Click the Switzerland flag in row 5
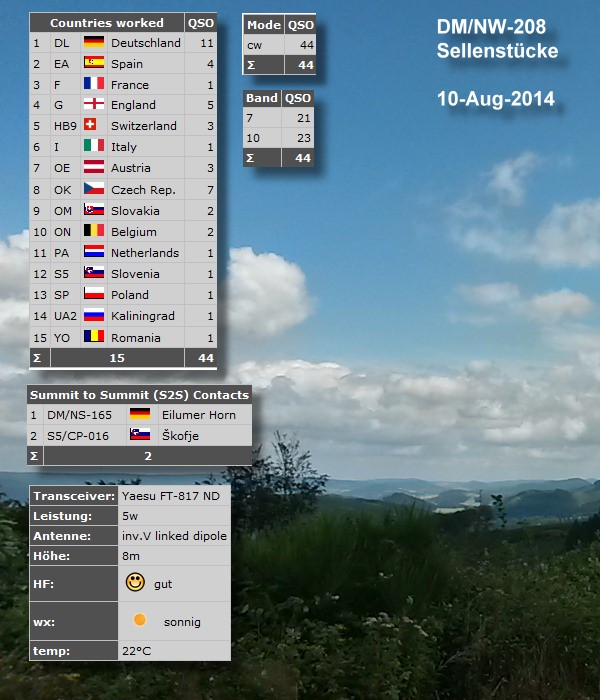600x700 pixels. pyautogui.click(x=94, y=126)
